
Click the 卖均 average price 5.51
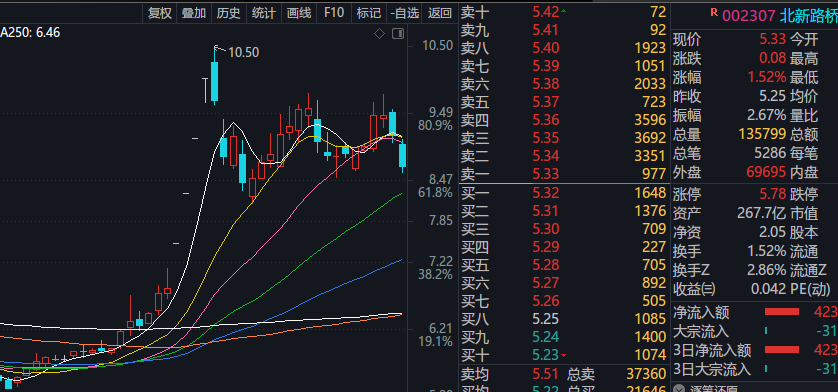(546, 374)
